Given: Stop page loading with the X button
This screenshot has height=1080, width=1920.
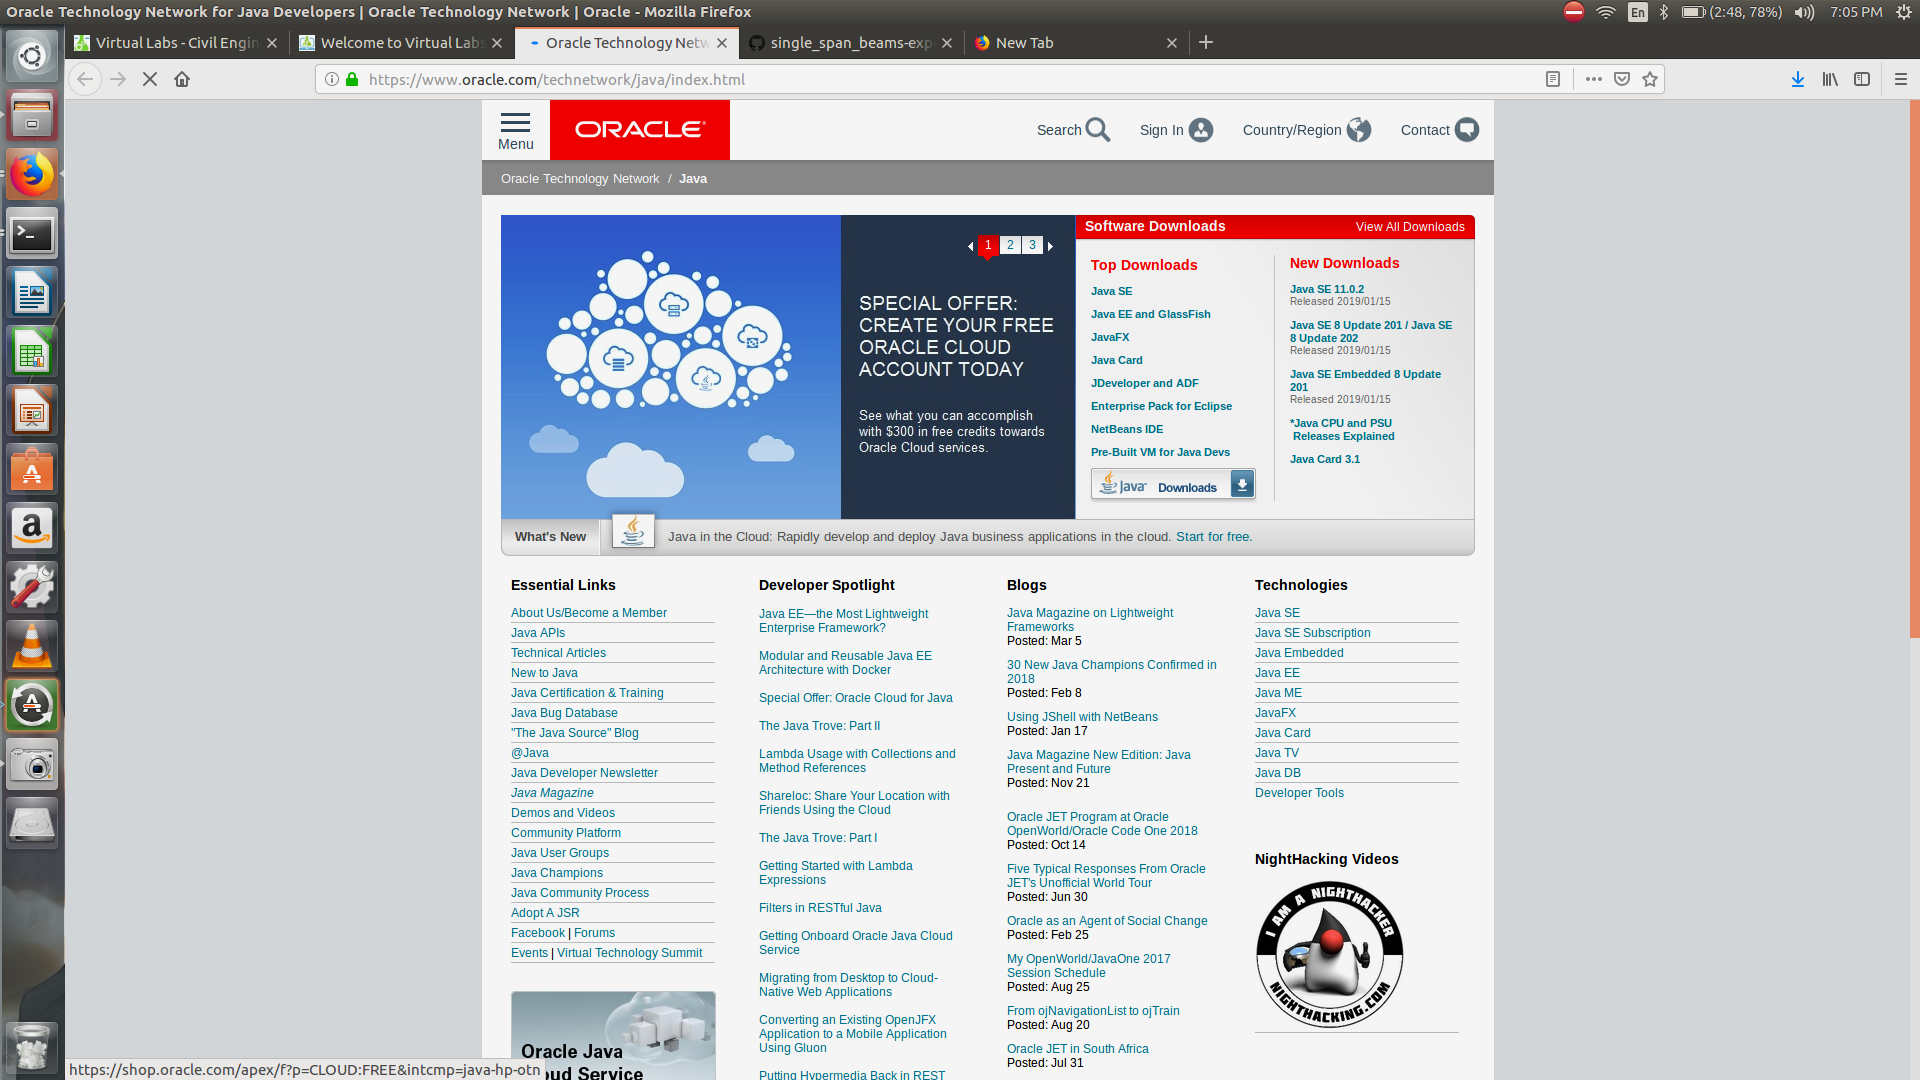Looking at the screenshot, I should click(150, 79).
